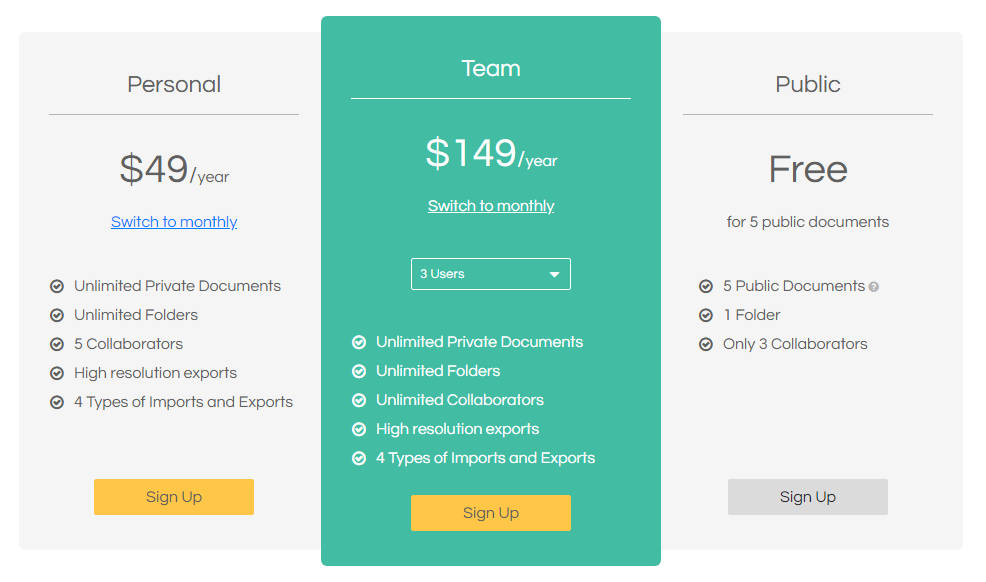Viewport: 986px width, 582px height.
Task: Click the checkmark icon beside 4 Types of Imports in Team
Action: click(x=359, y=458)
